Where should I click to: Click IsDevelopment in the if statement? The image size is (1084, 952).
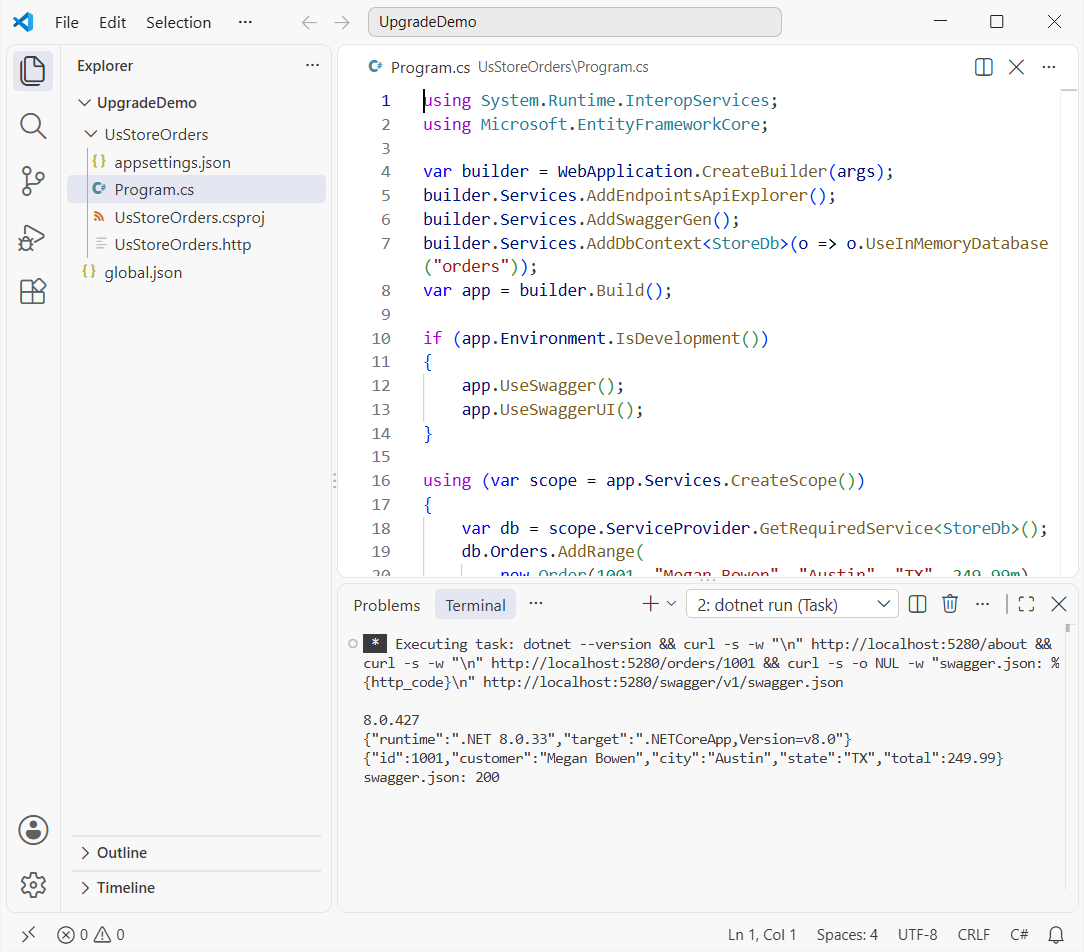tap(678, 339)
